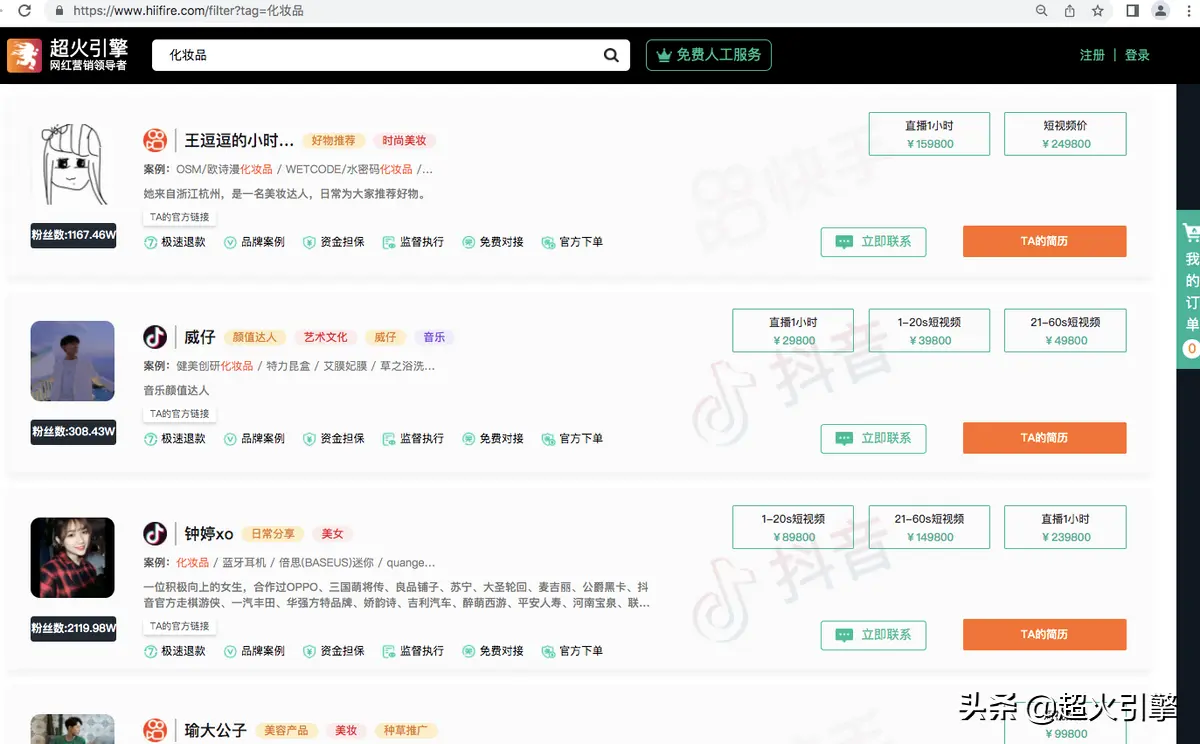The width and height of the screenshot is (1200, 744).
Task: Click the share page icon
Action: click(x=1070, y=11)
